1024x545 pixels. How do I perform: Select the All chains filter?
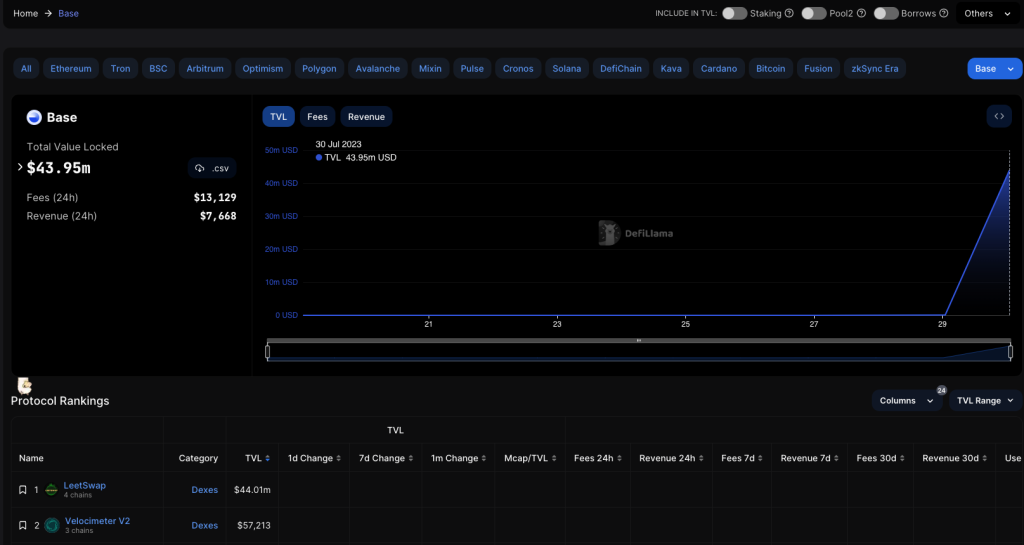[26, 69]
